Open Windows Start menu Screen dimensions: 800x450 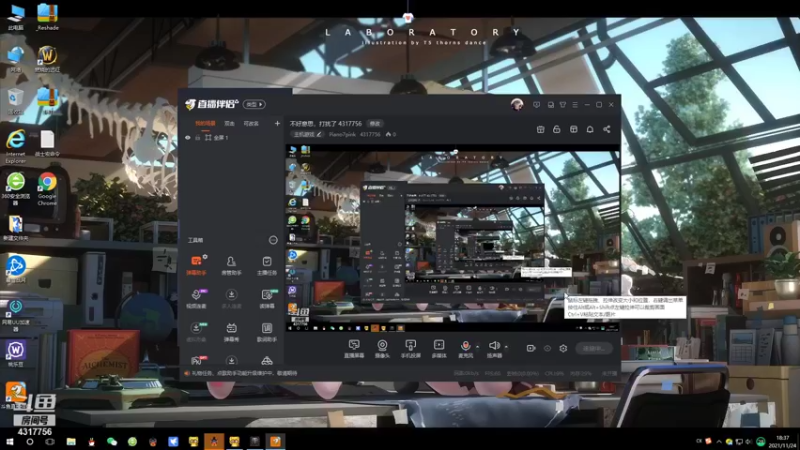point(9,442)
